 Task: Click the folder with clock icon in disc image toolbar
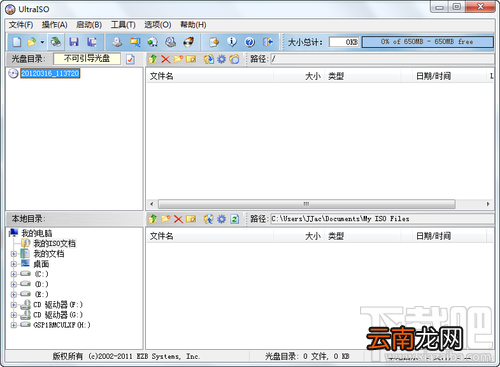234,59
